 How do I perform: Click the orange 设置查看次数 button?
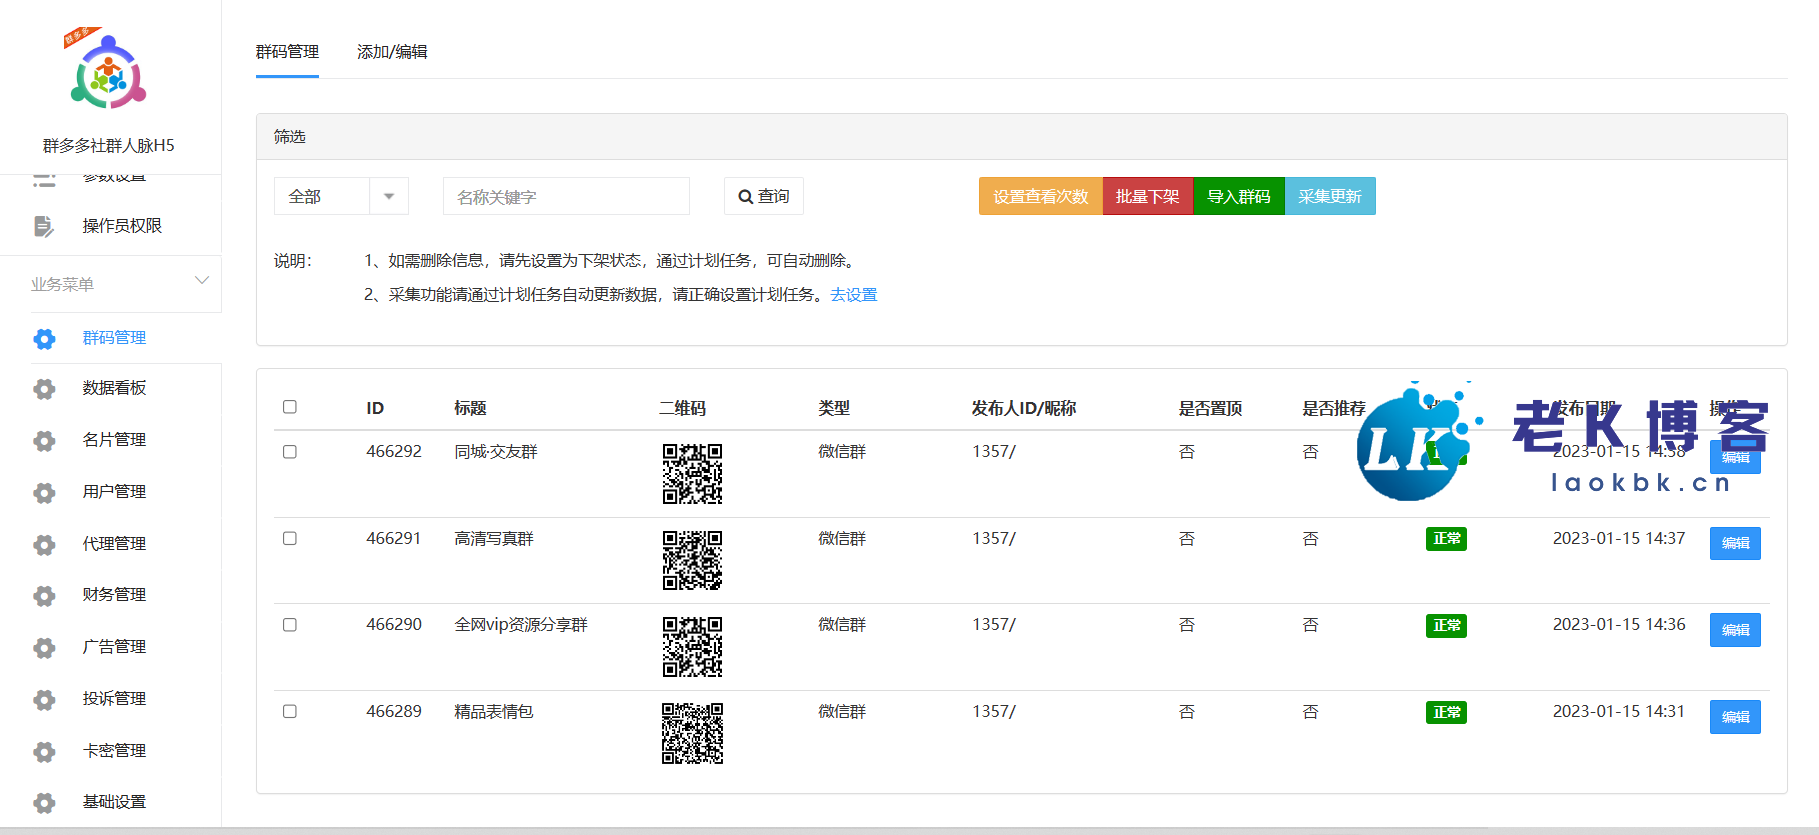(x=1041, y=196)
